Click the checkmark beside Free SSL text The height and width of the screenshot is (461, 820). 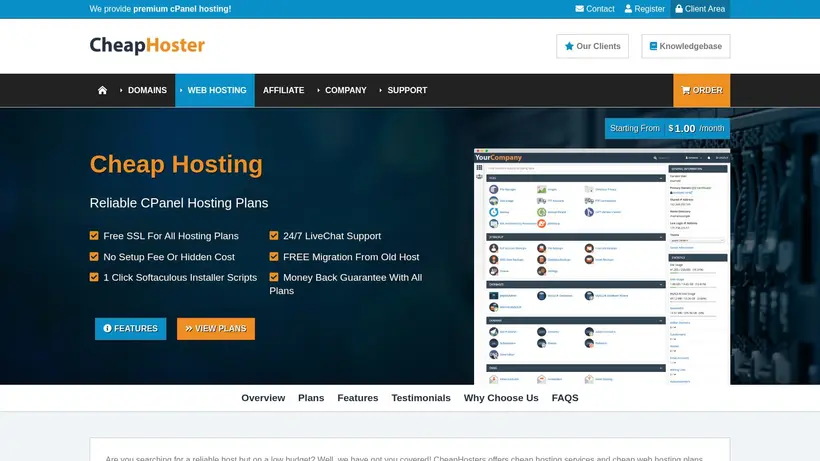pos(94,236)
